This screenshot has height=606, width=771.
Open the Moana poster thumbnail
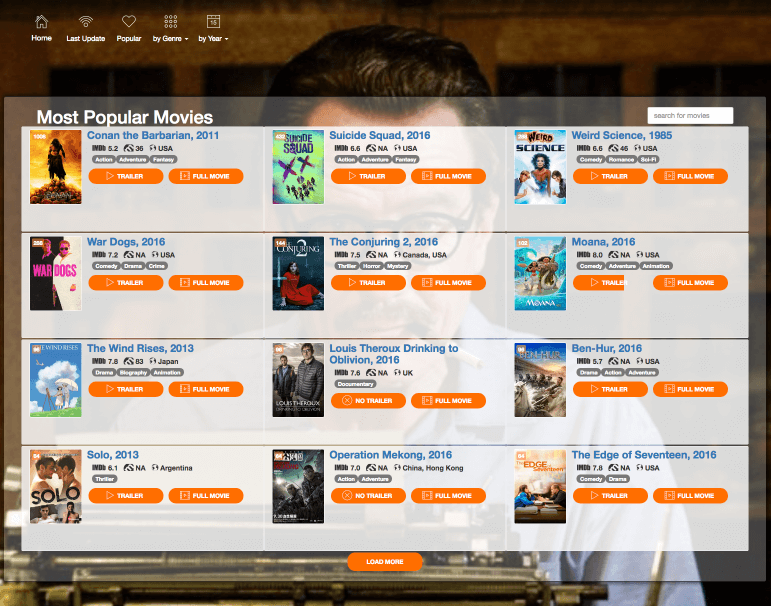coord(540,273)
